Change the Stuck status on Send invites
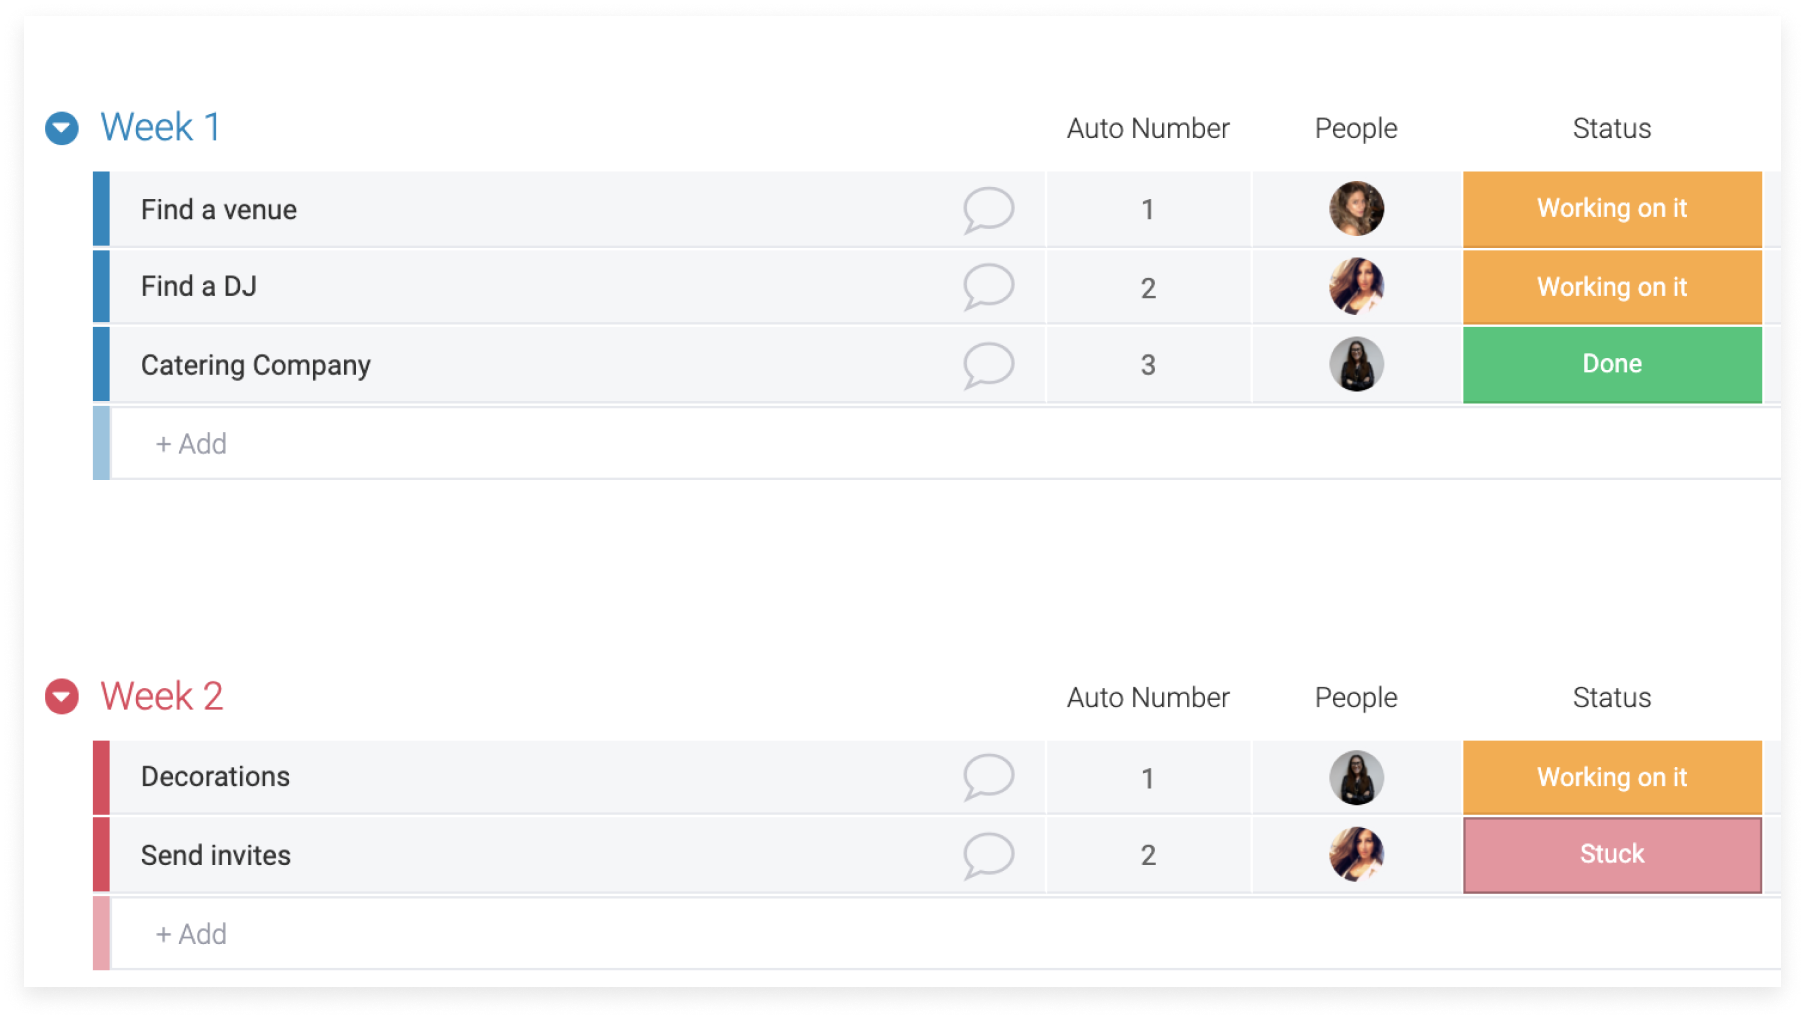 1612,855
